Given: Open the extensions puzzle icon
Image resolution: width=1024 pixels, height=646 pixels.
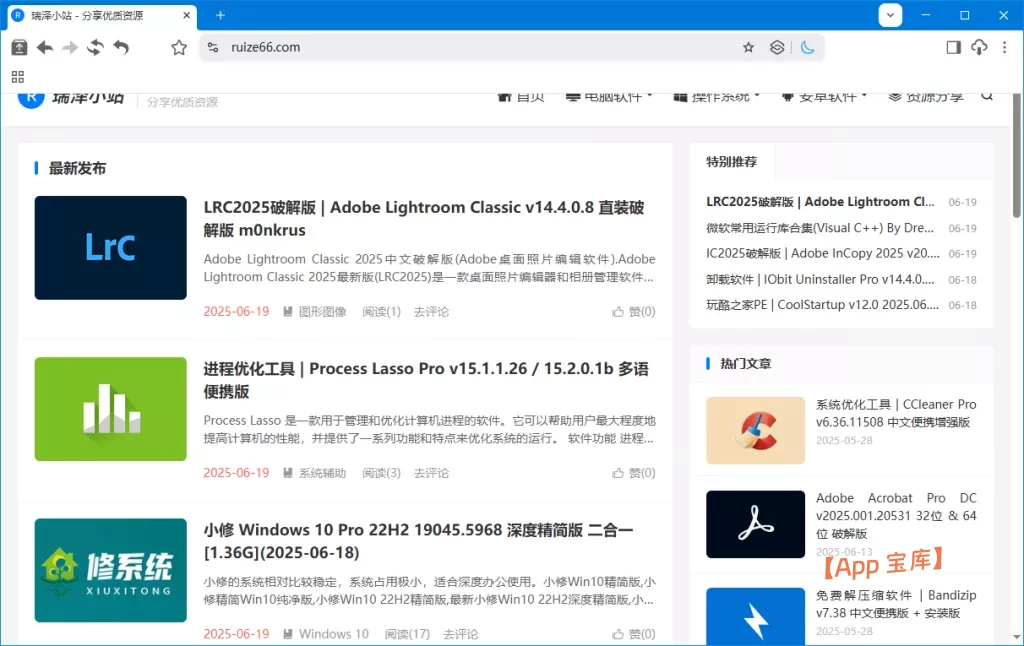Looking at the screenshot, I should 777,46.
